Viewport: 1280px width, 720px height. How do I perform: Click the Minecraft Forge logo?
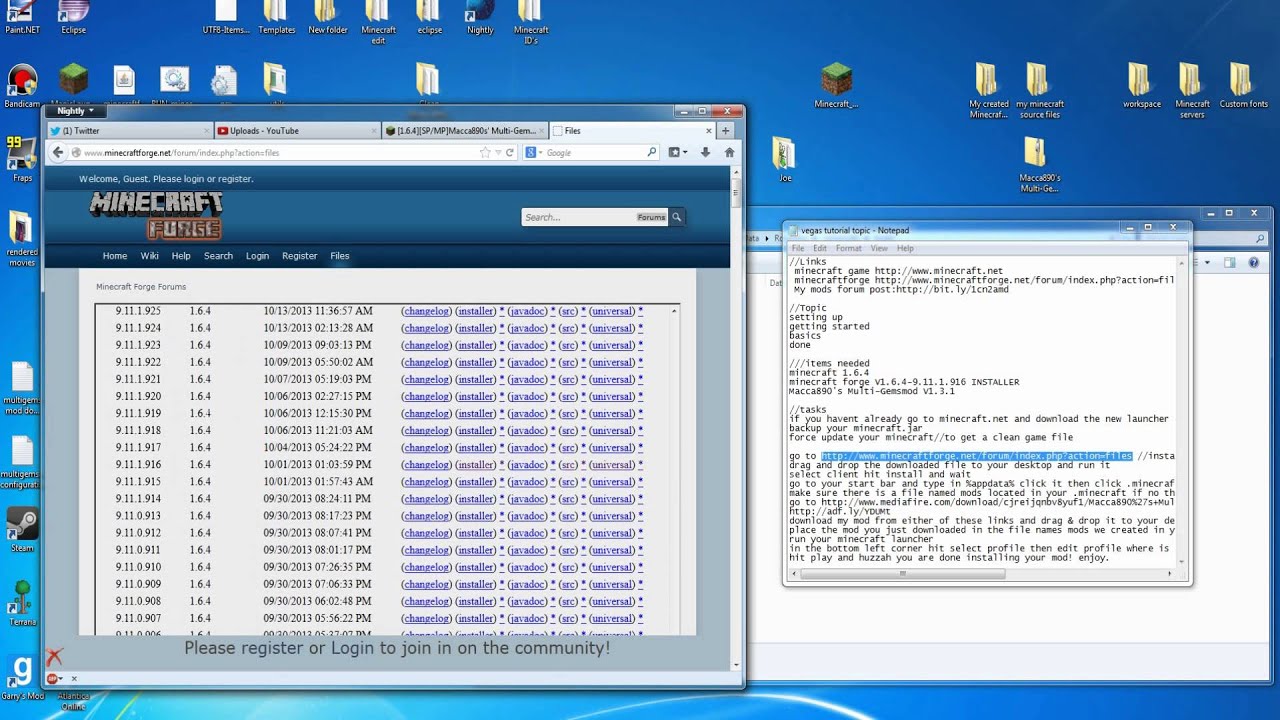156,215
